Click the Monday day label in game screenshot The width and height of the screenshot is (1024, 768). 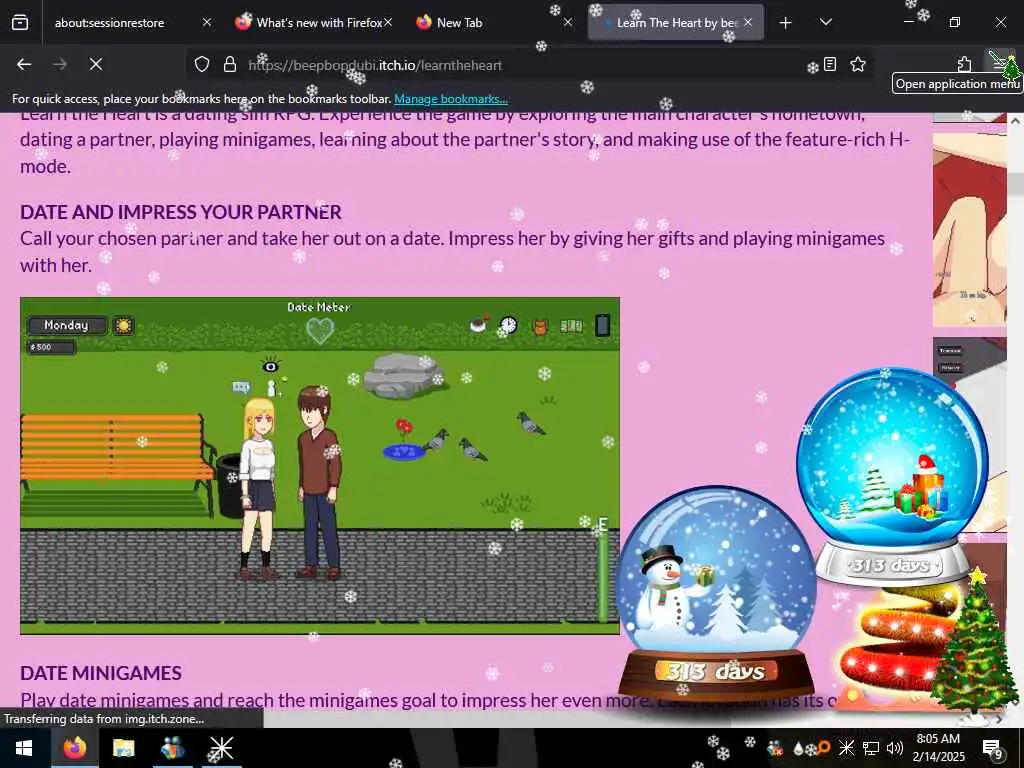coord(67,325)
